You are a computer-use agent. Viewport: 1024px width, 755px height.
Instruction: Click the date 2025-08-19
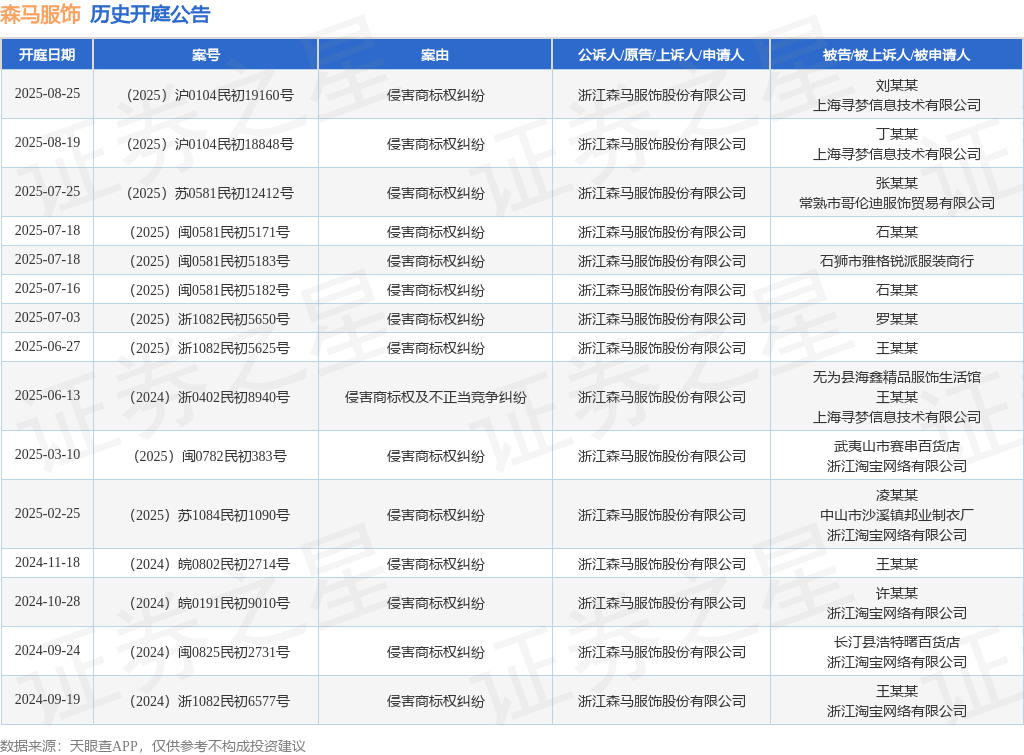pyautogui.click(x=47, y=142)
